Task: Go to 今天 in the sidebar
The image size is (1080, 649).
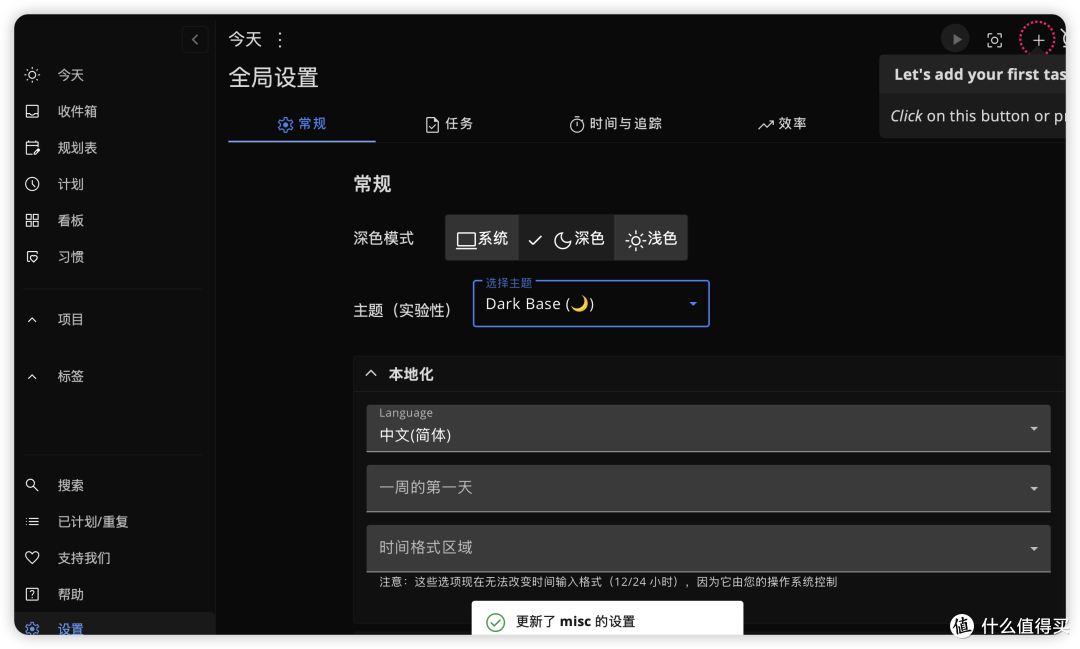Action: click(70, 74)
